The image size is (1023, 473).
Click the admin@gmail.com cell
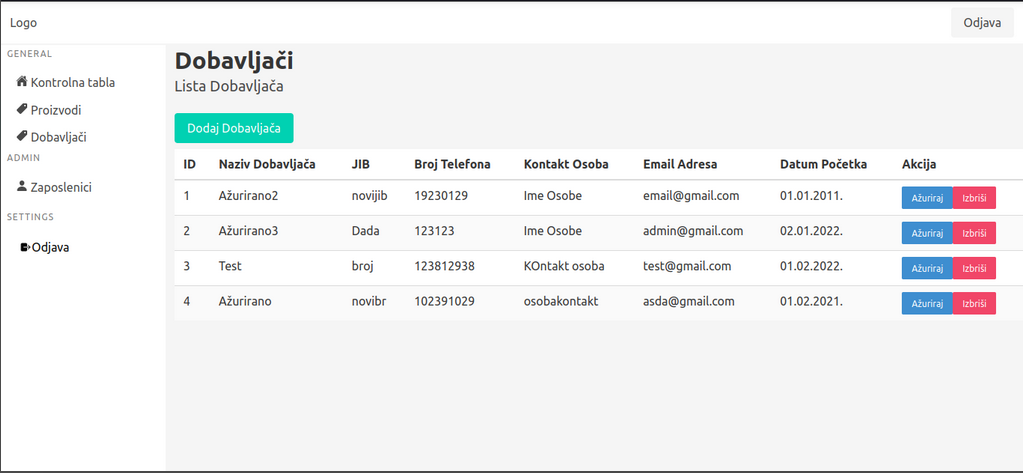coord(693,231)
